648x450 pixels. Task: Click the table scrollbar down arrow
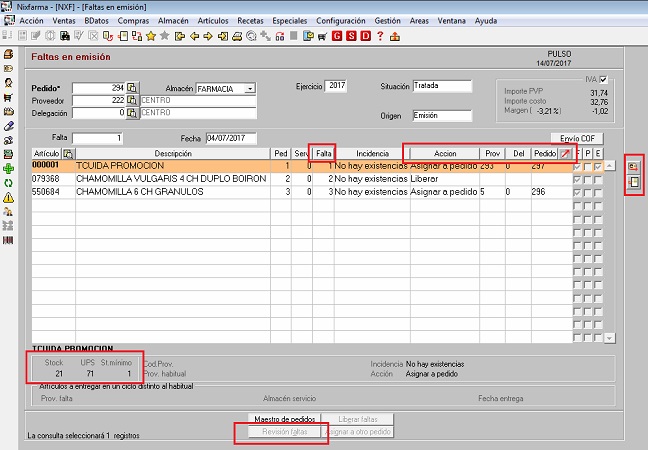[x=610, y=338]
